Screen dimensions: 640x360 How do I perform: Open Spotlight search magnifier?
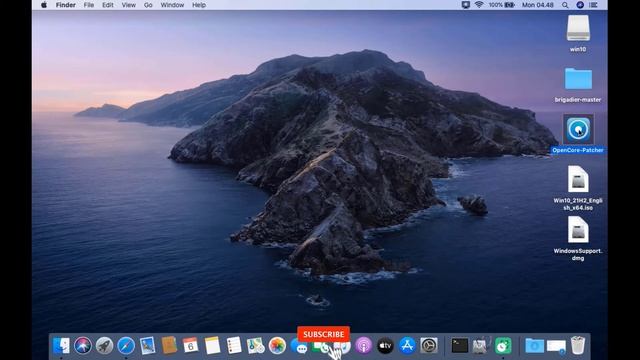click(565, 5)
